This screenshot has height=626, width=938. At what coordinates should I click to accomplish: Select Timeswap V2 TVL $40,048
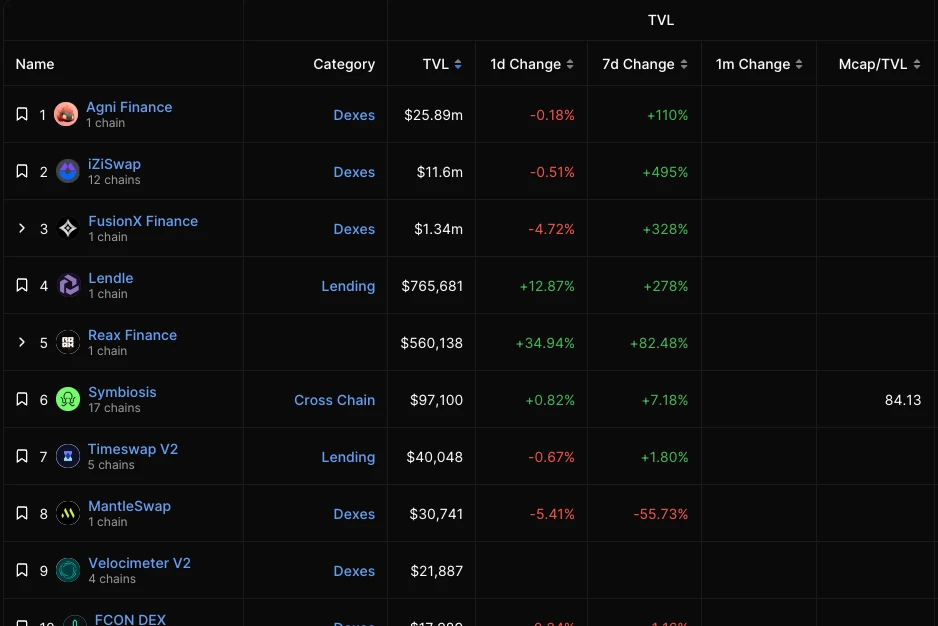pyautogui.click(x=434, y=457)
